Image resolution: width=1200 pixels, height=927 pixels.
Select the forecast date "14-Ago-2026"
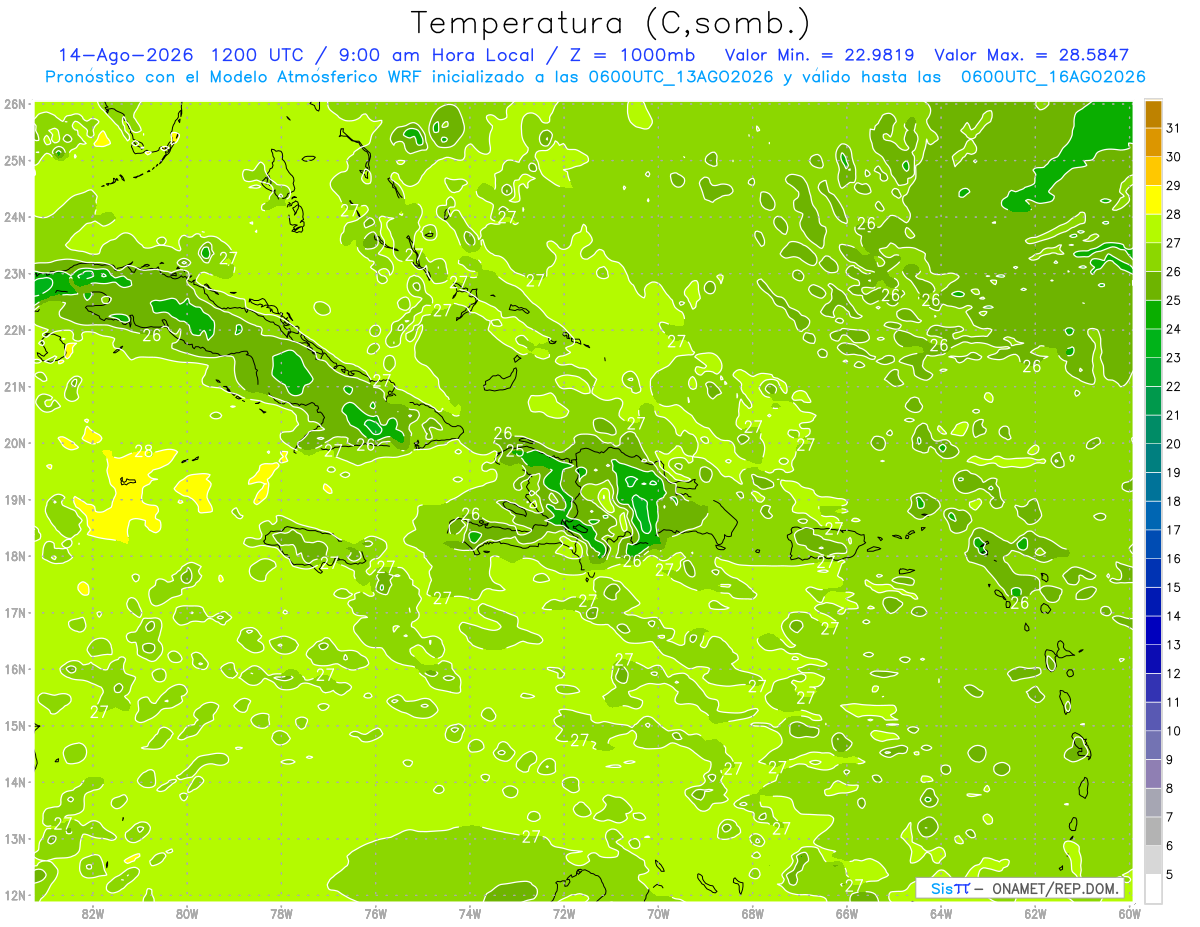pos(127,55)
